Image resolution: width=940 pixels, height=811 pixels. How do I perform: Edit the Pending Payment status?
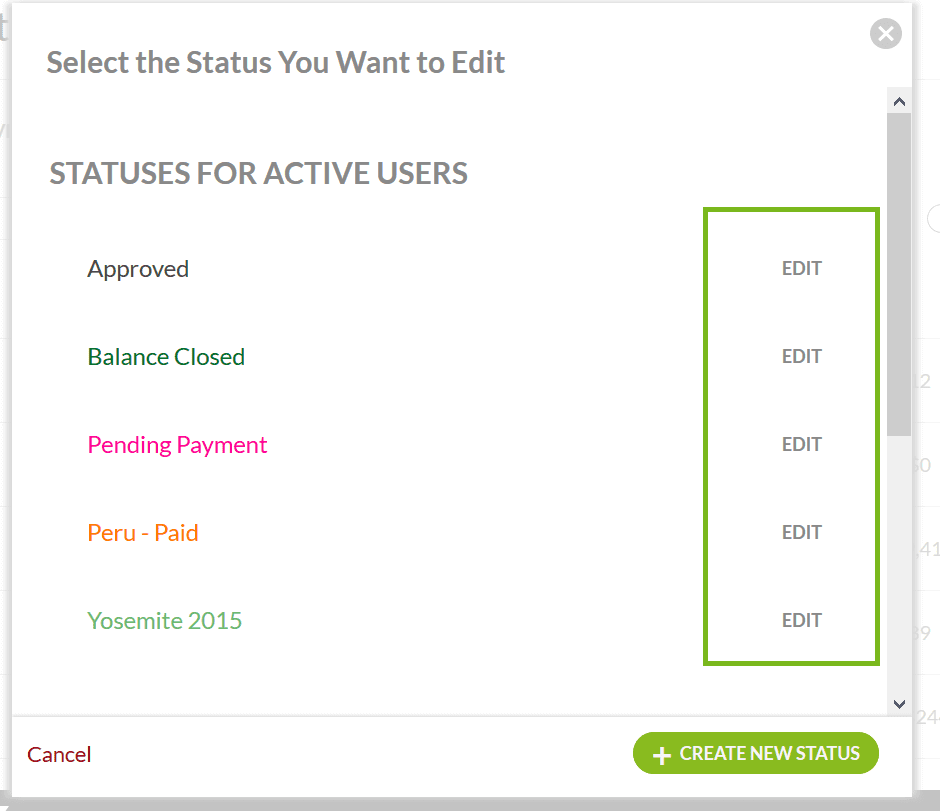(x=801, y=444)
